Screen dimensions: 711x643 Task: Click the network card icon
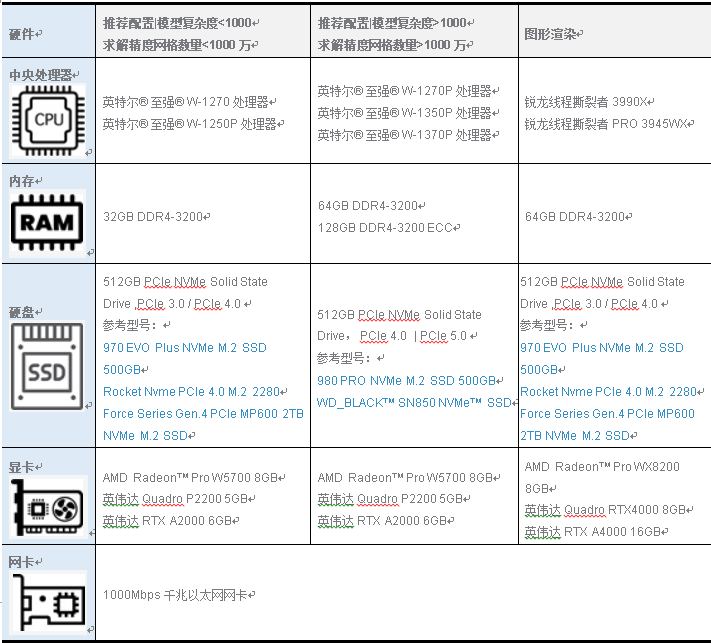point(48,601)
